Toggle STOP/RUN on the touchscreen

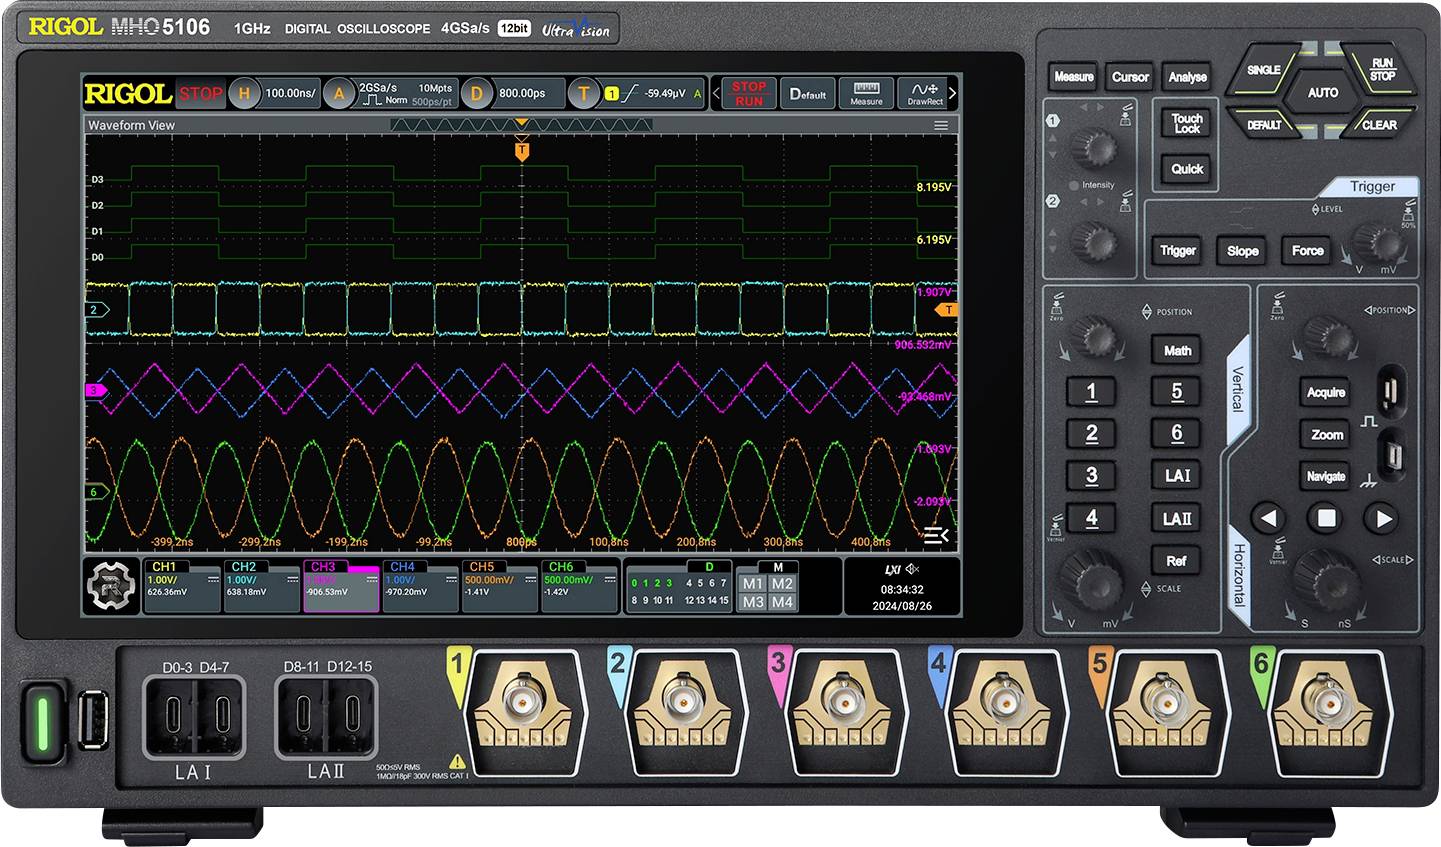pyautogui.click(x=748, y=94)
